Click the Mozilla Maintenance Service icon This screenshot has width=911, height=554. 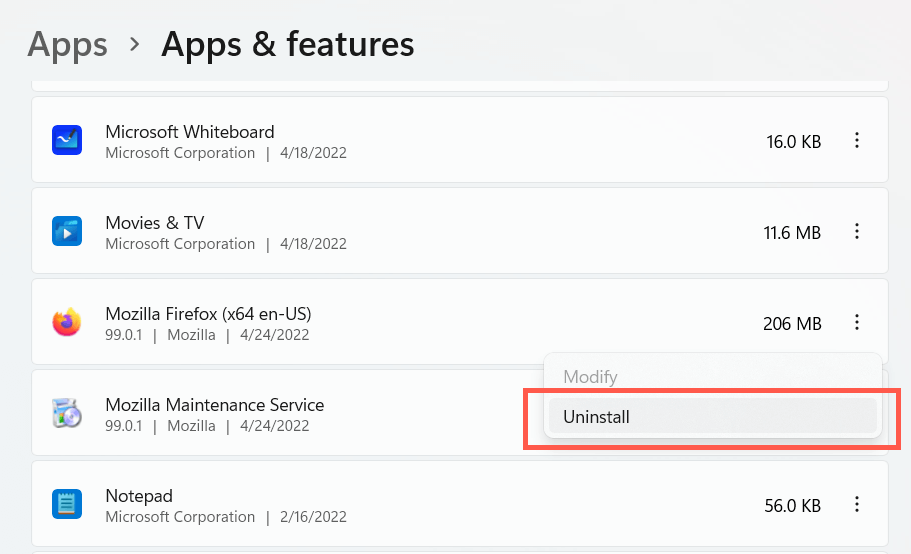pos(66,413)
